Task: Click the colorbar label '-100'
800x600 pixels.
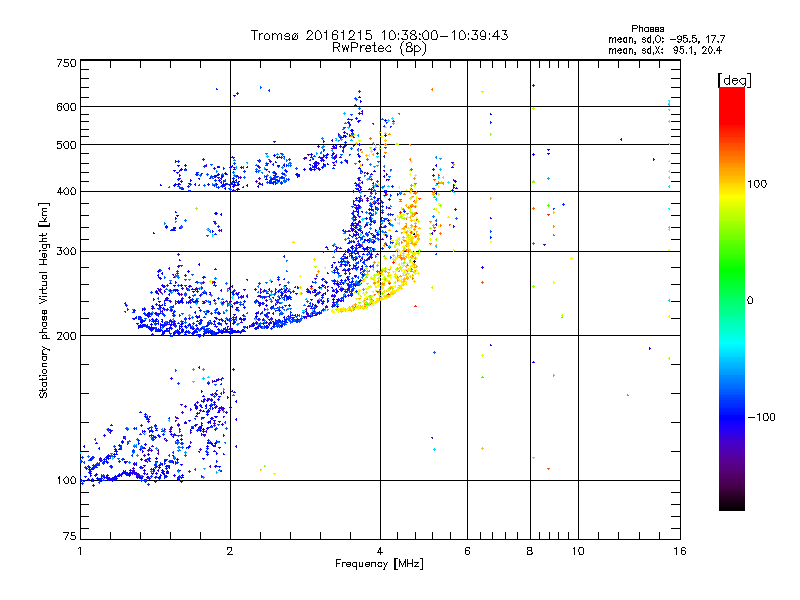Action: 762,417
